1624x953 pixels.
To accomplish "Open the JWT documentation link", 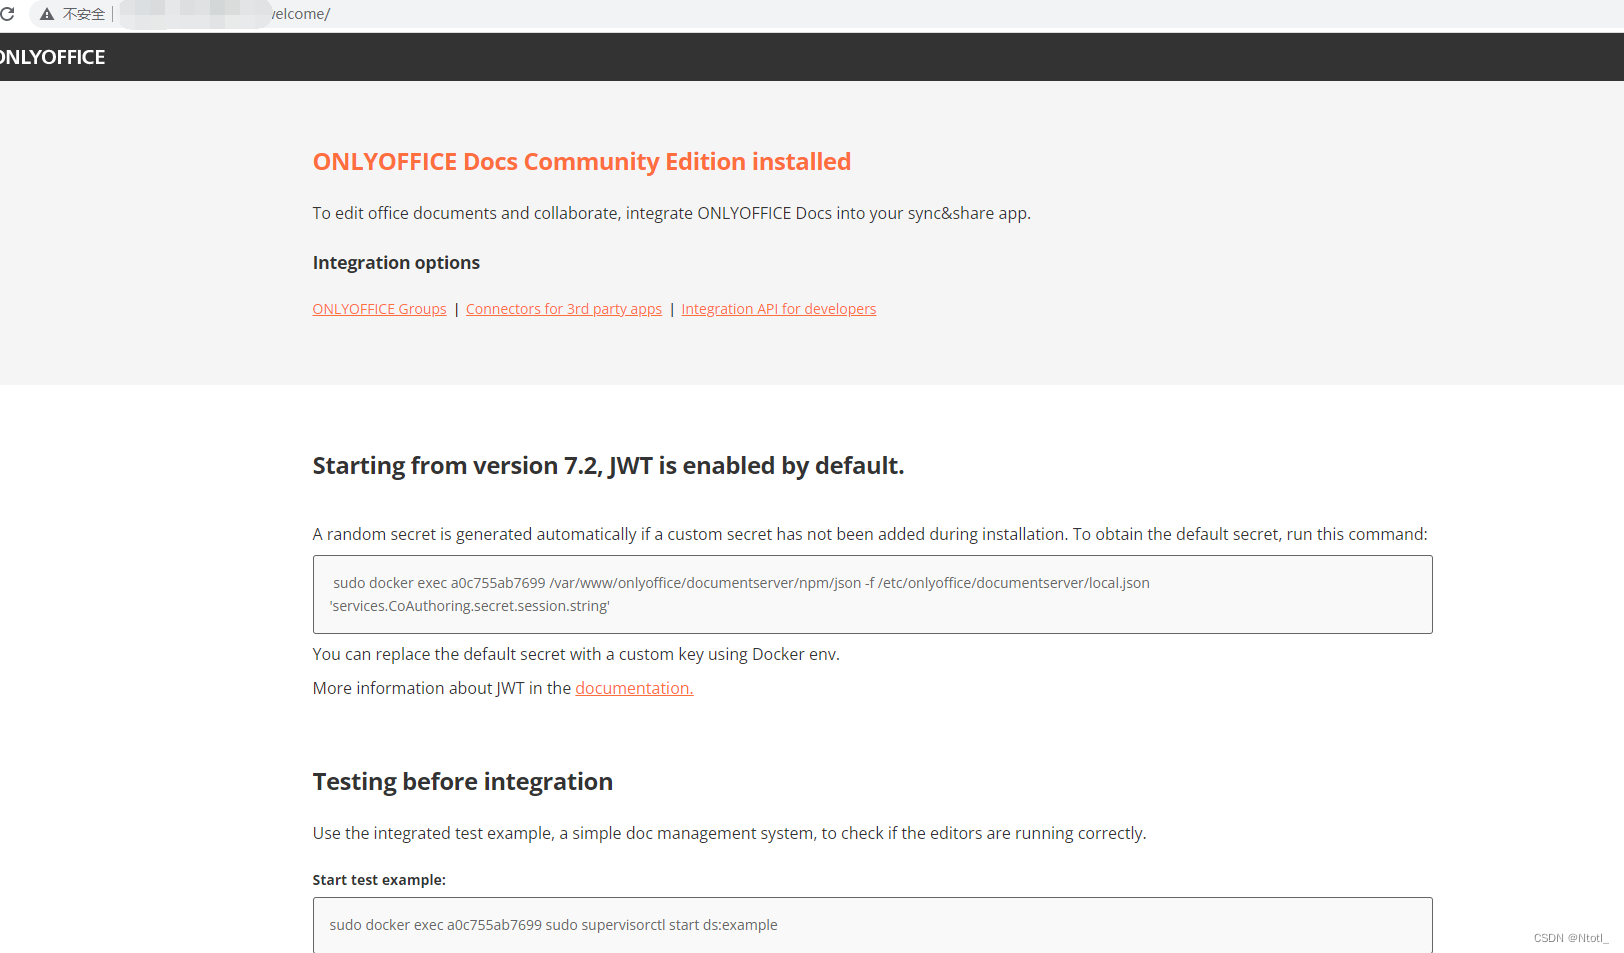I will tap(633, 688).
